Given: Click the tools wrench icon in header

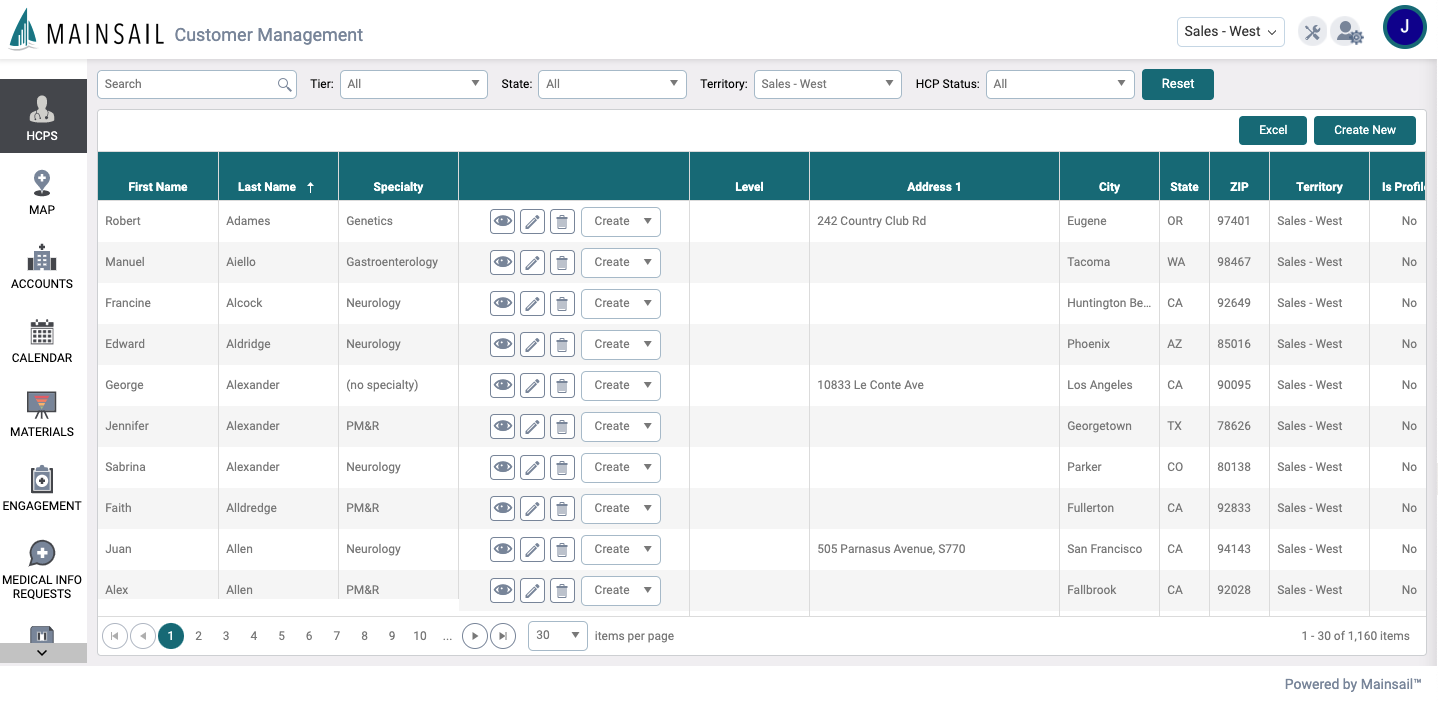Looking at the screenshot, I should click(x=1312, y=32).
